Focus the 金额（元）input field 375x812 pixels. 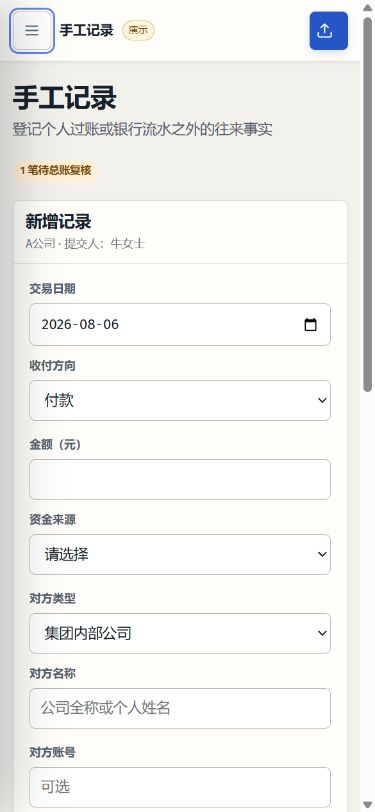(180, 479)
